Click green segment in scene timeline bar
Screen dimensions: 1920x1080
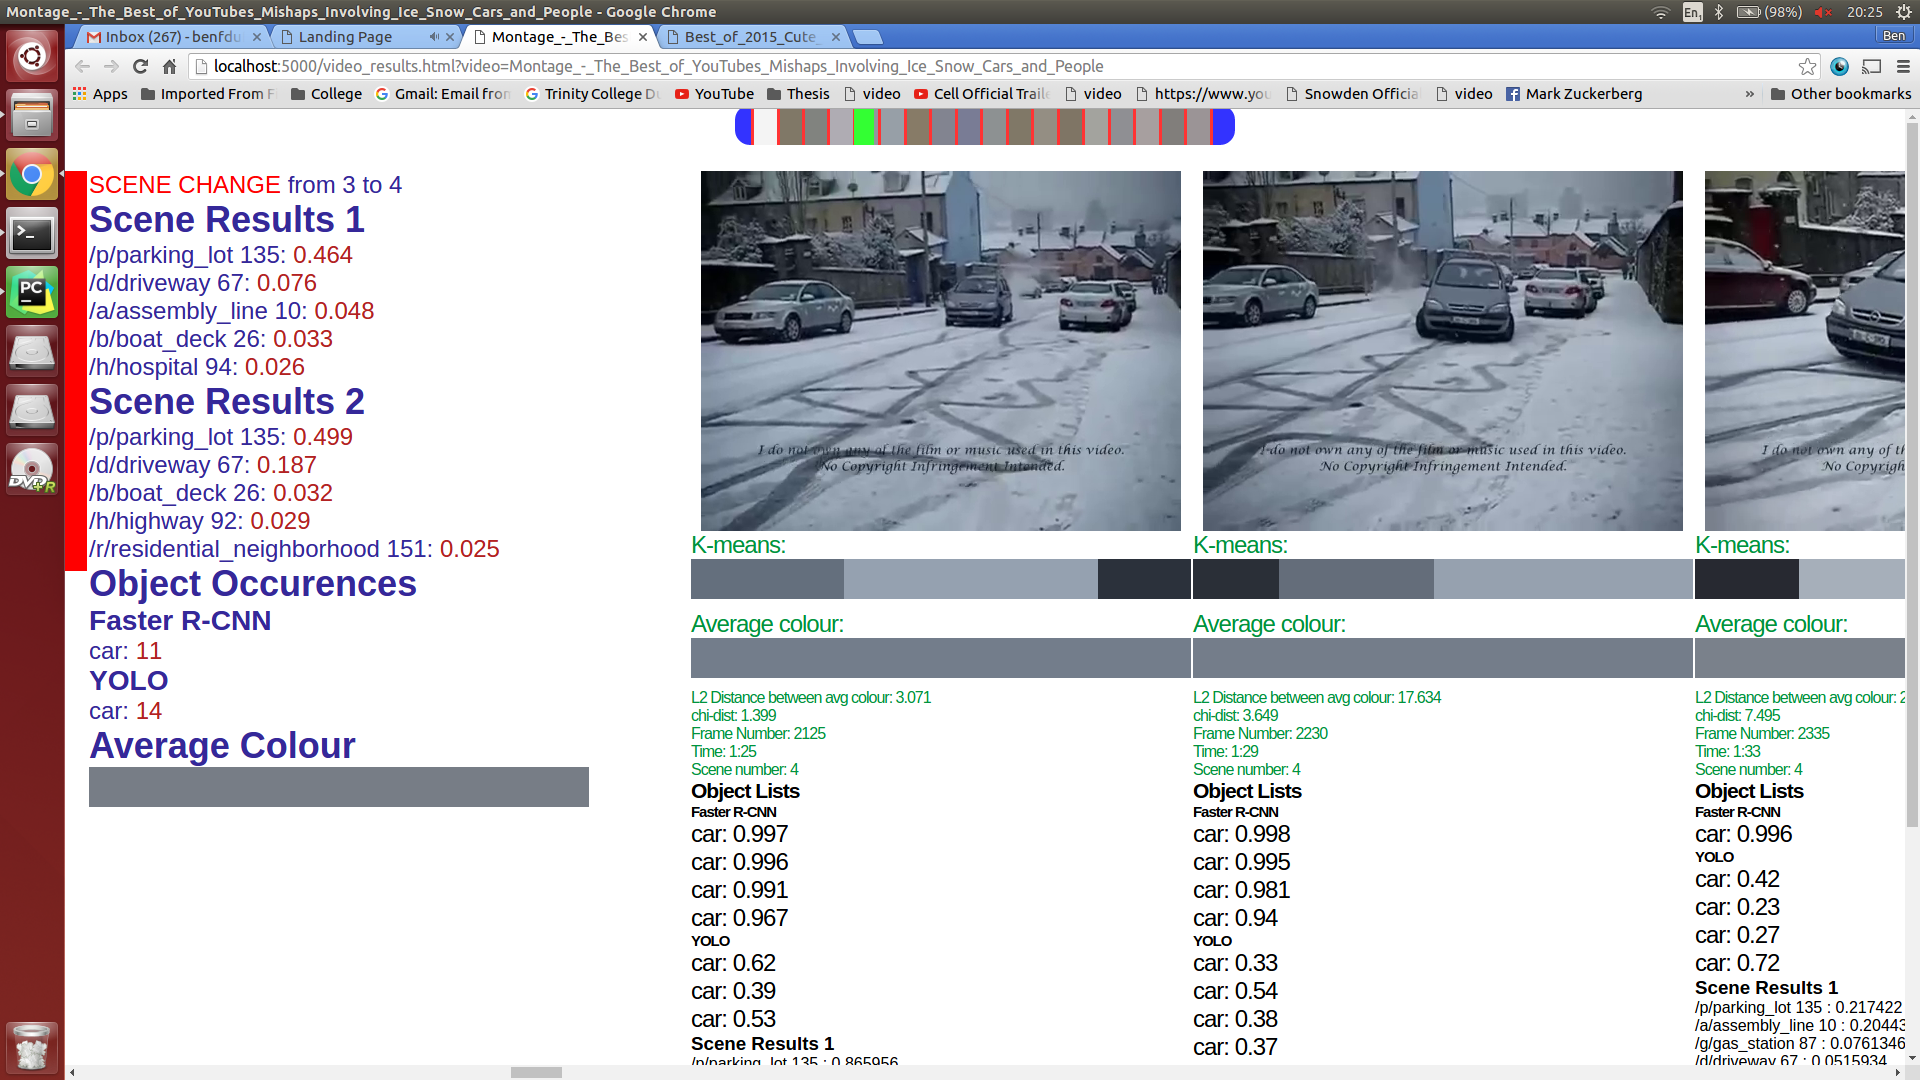tap(864, 127)
